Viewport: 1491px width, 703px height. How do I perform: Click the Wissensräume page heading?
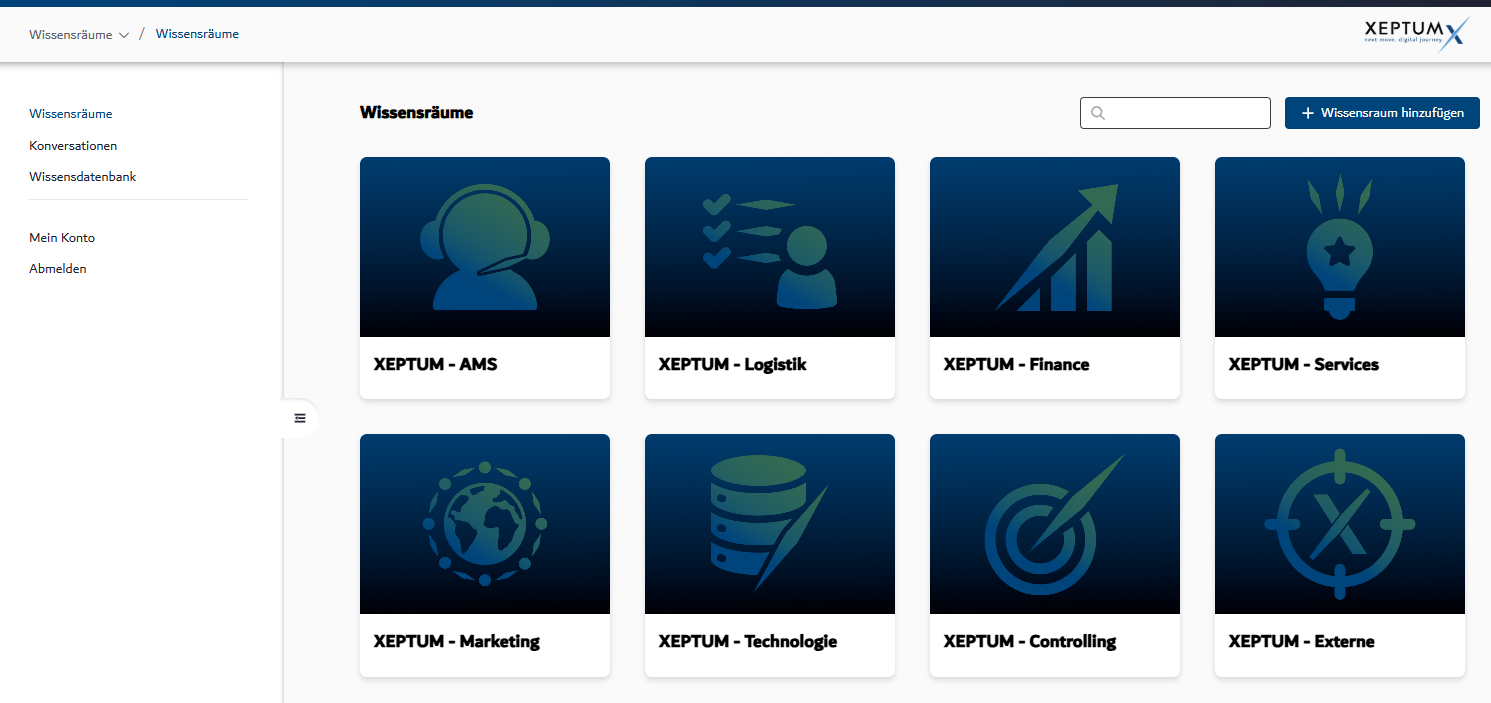tap(416, 112)
